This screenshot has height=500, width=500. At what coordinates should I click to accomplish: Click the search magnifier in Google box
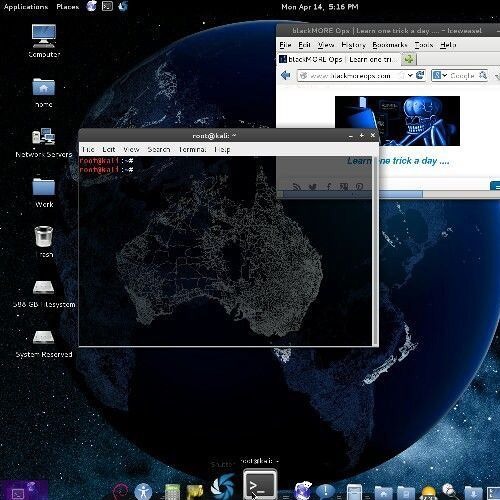click(x=482, y=75)
